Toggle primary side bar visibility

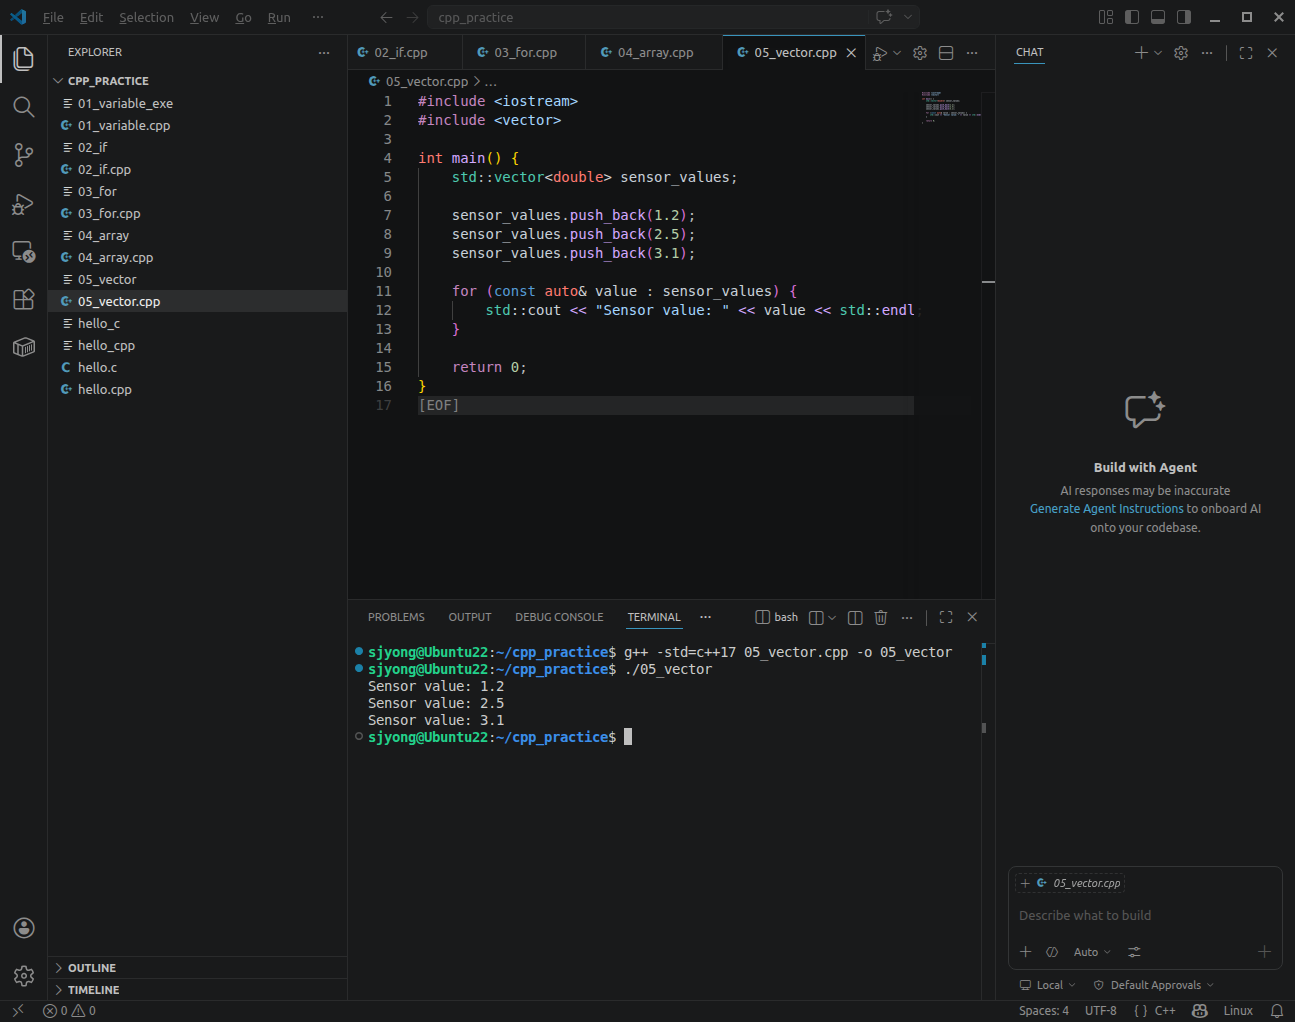tap(1132, 17)
